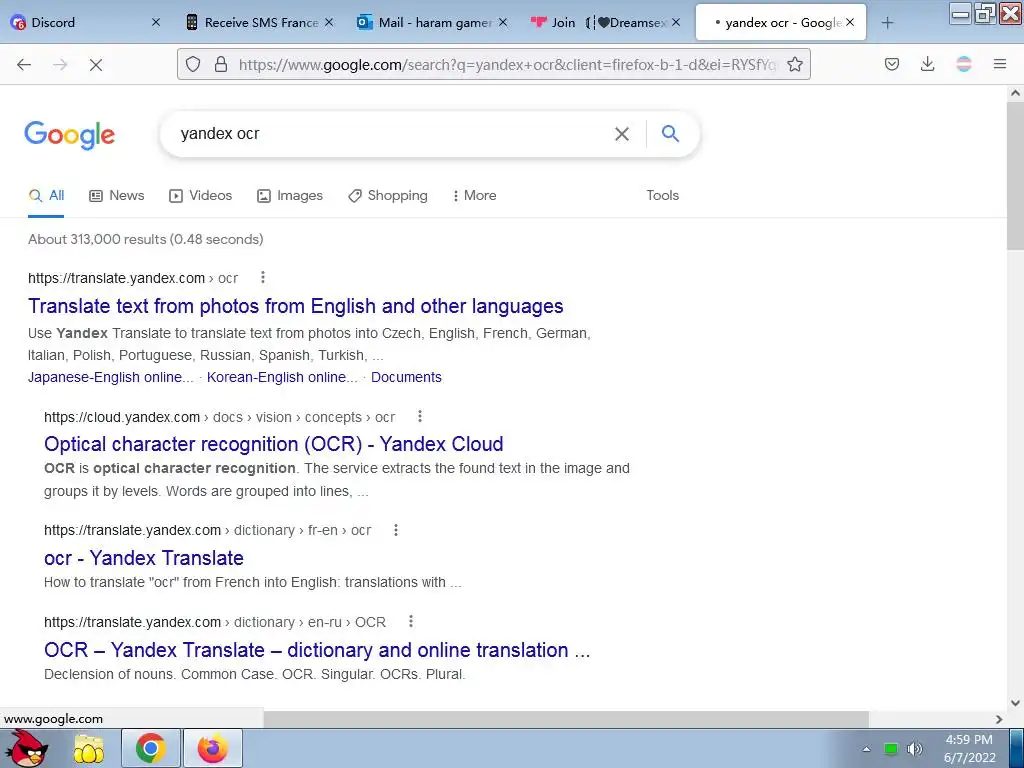
Task: Bookmark this page with the star
Action: (795, 64)
